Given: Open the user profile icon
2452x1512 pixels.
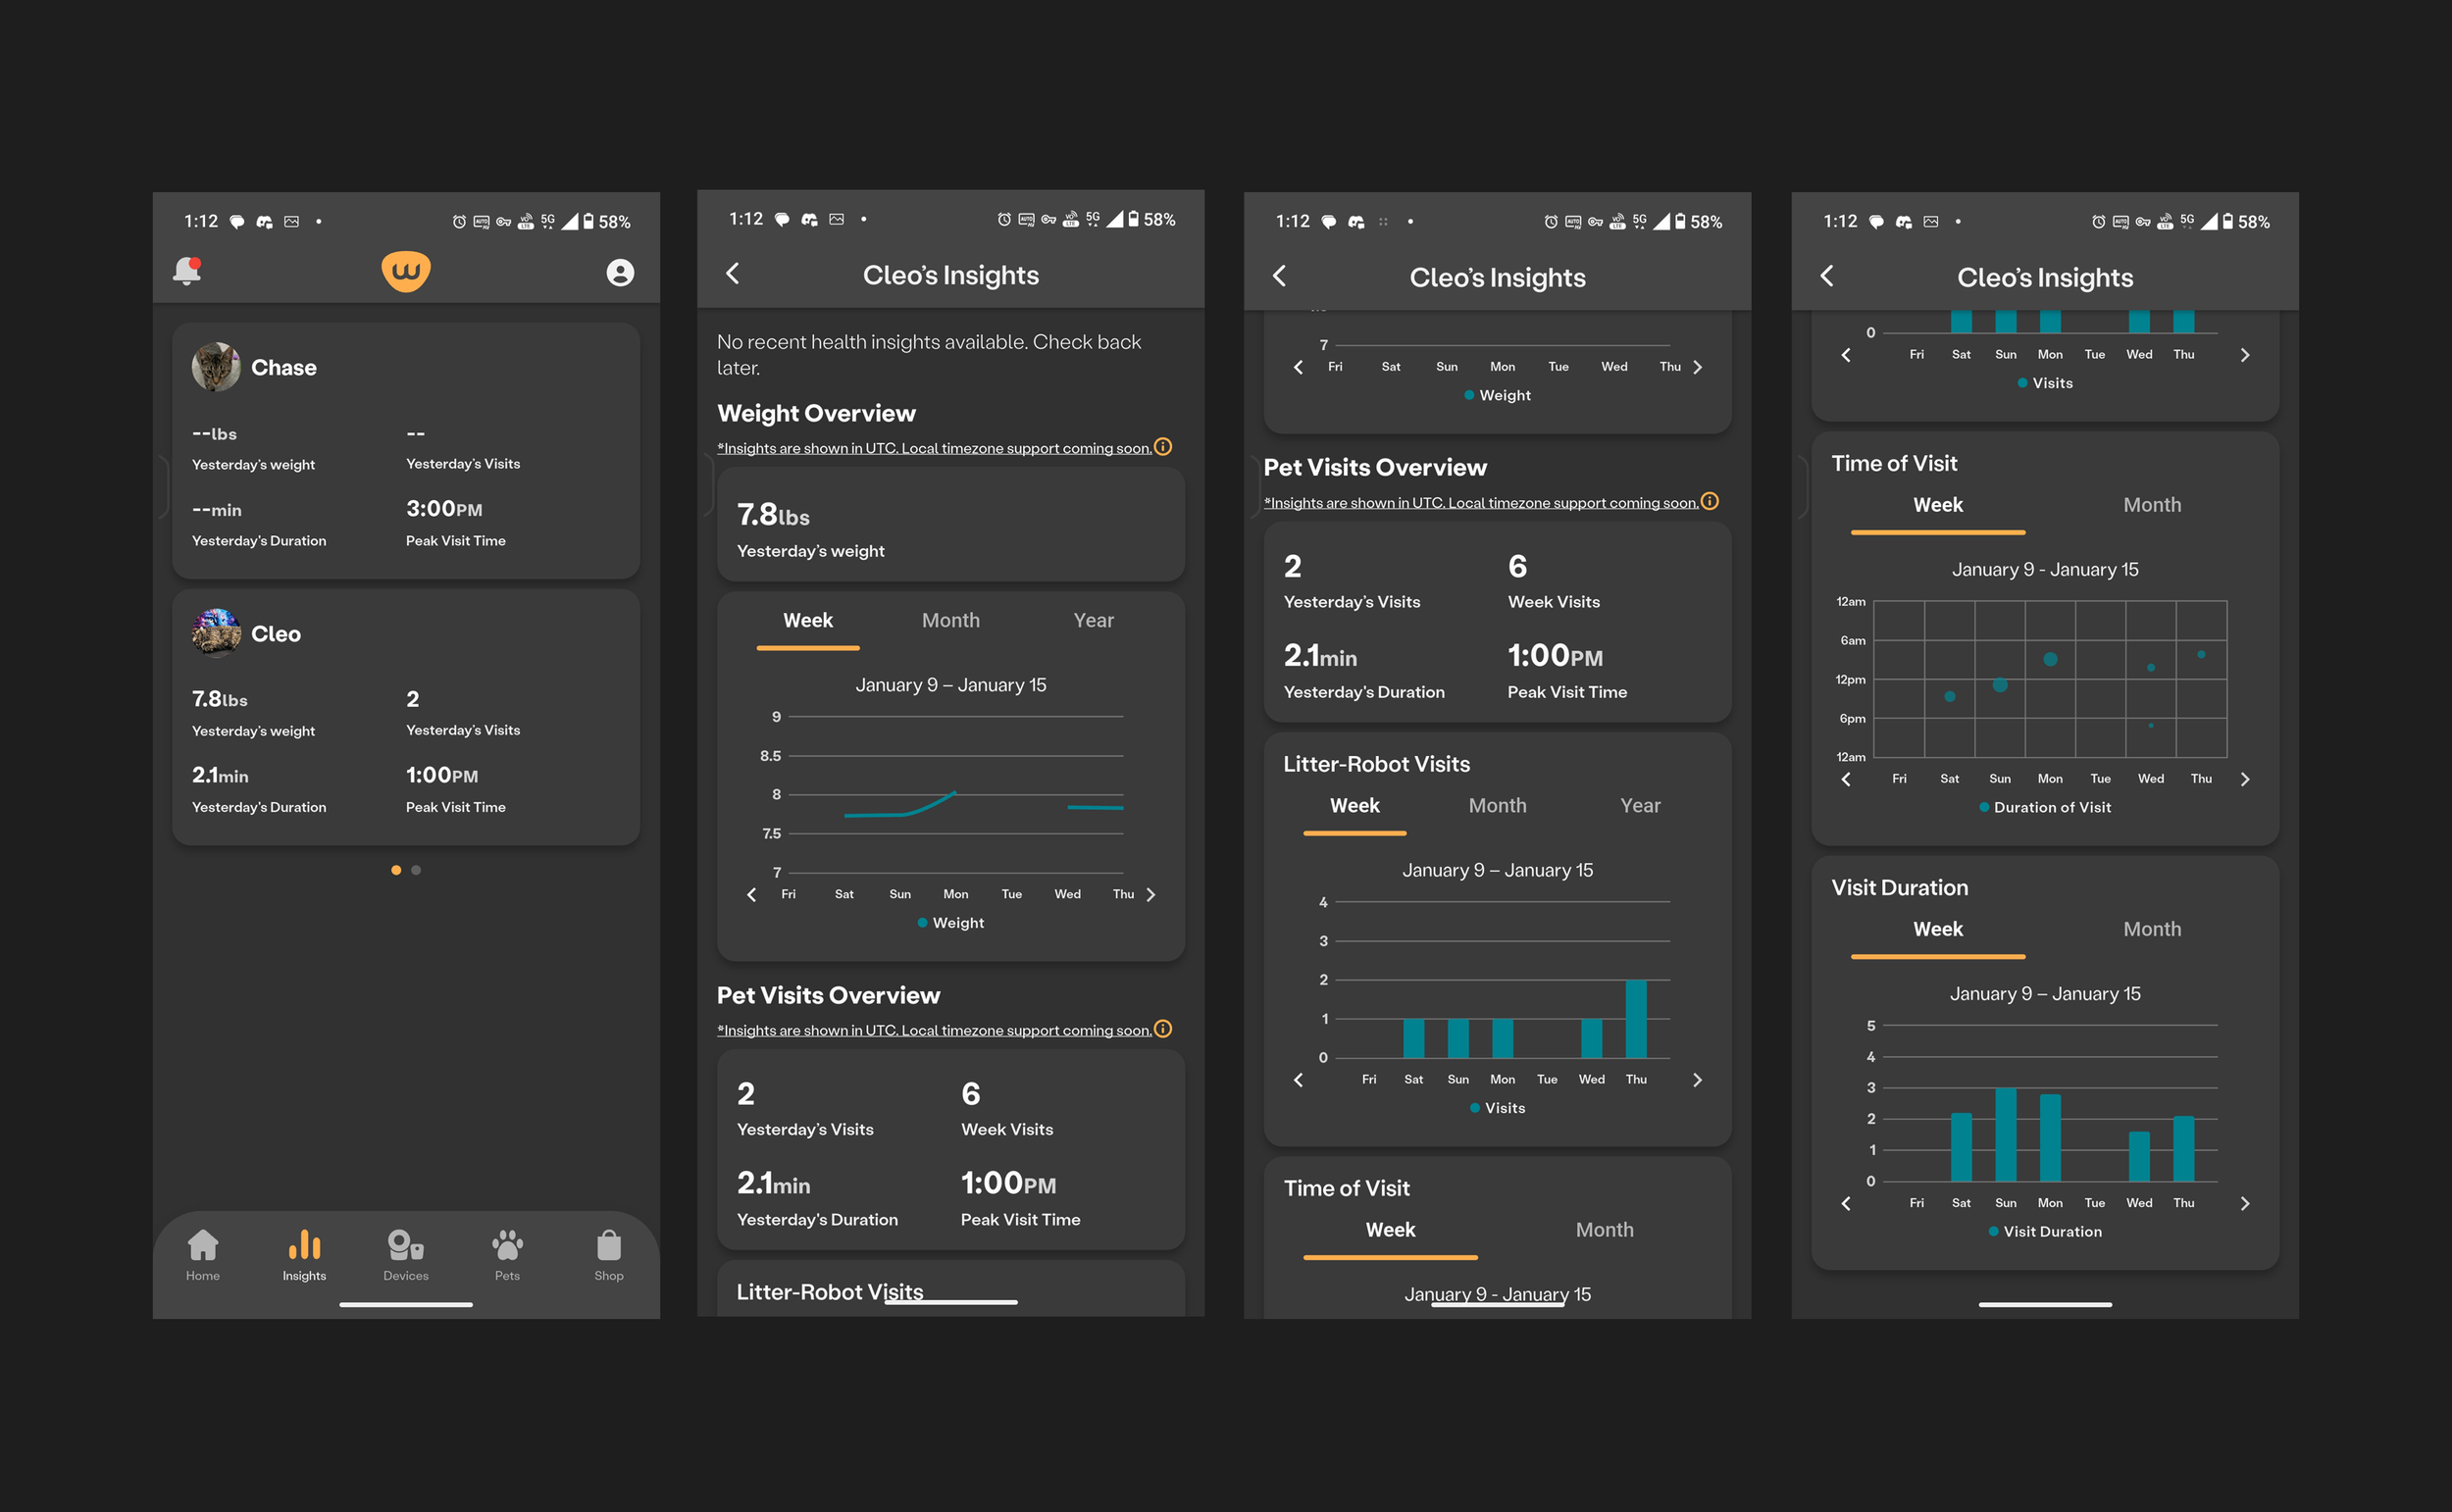Looking at the screenshot, I should (x=620, y=273).
